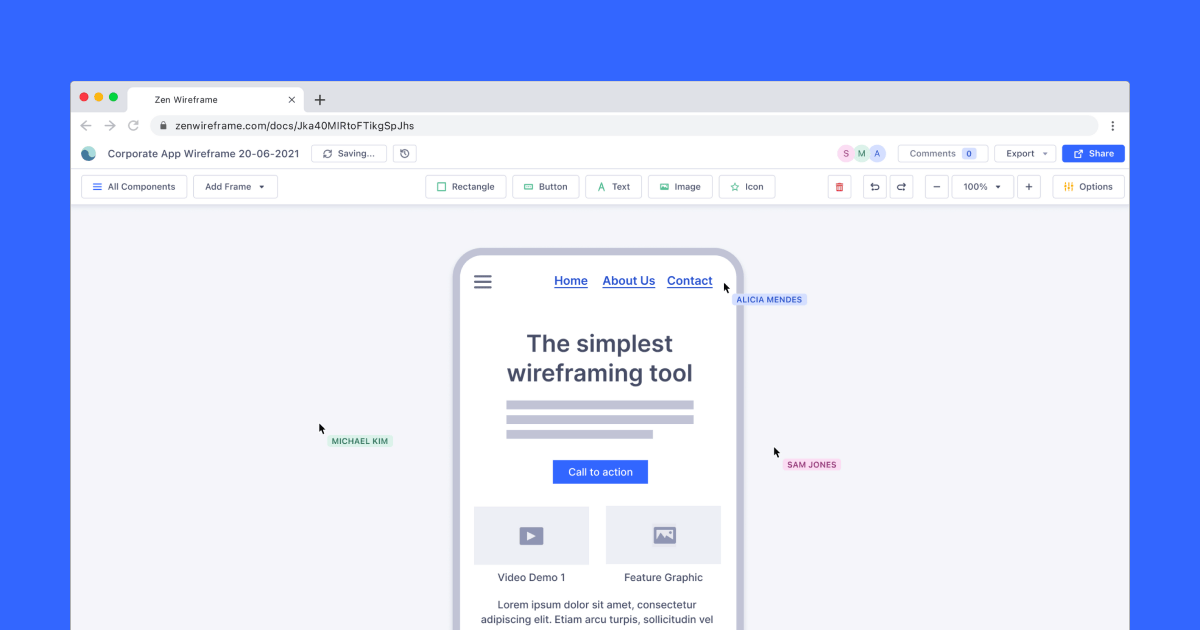Select the Video Demo 1 thumbnail
Image resolution: width=1200 pixels, height=630 pixels.
pyautogui.click(x=531, y=536)
